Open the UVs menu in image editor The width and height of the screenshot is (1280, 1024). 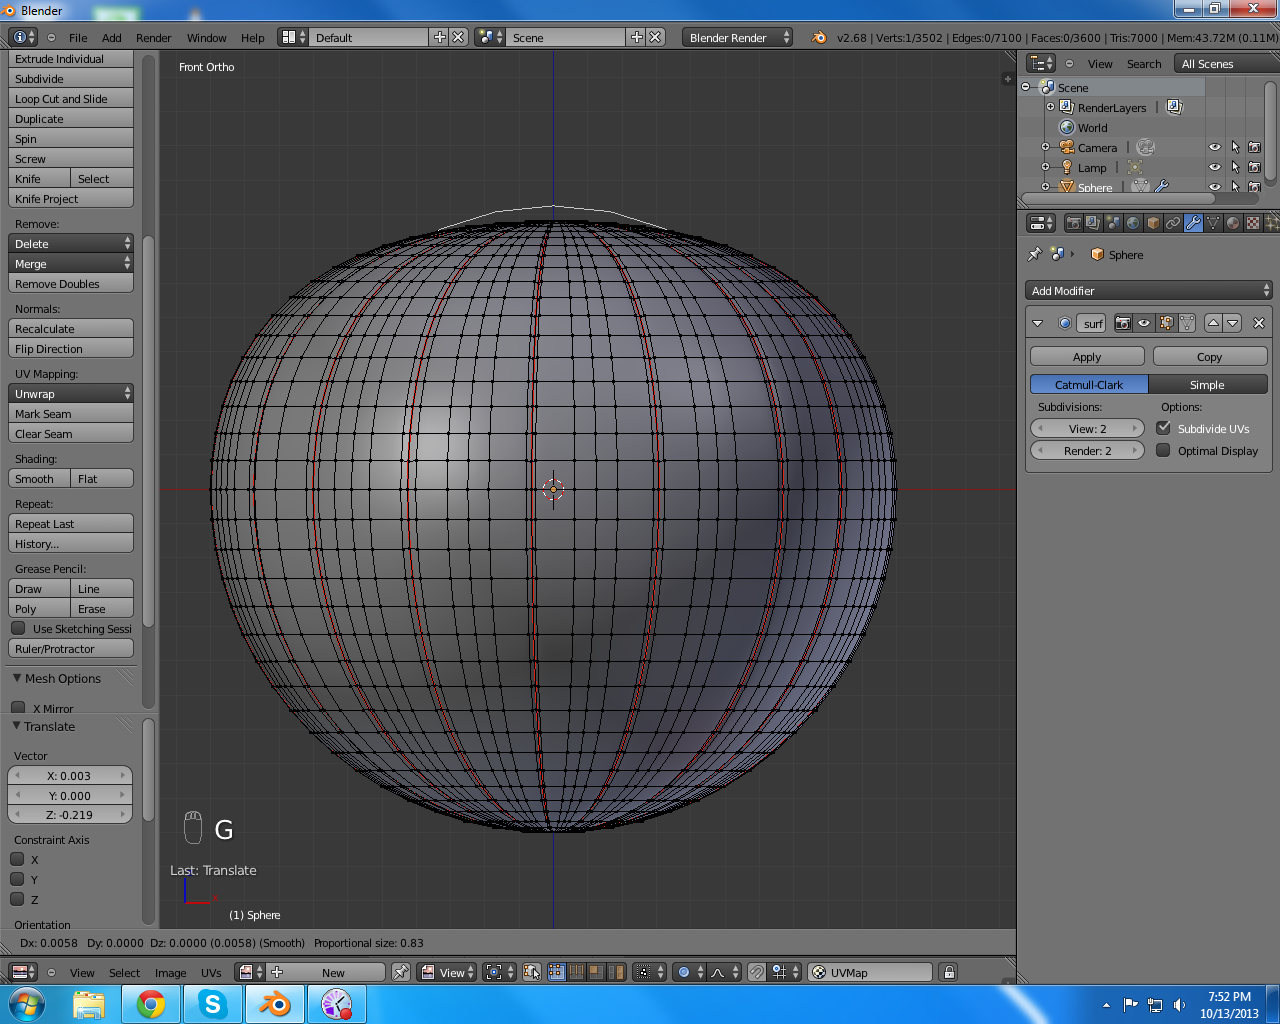pyautogui.click(x=211, y=973)
